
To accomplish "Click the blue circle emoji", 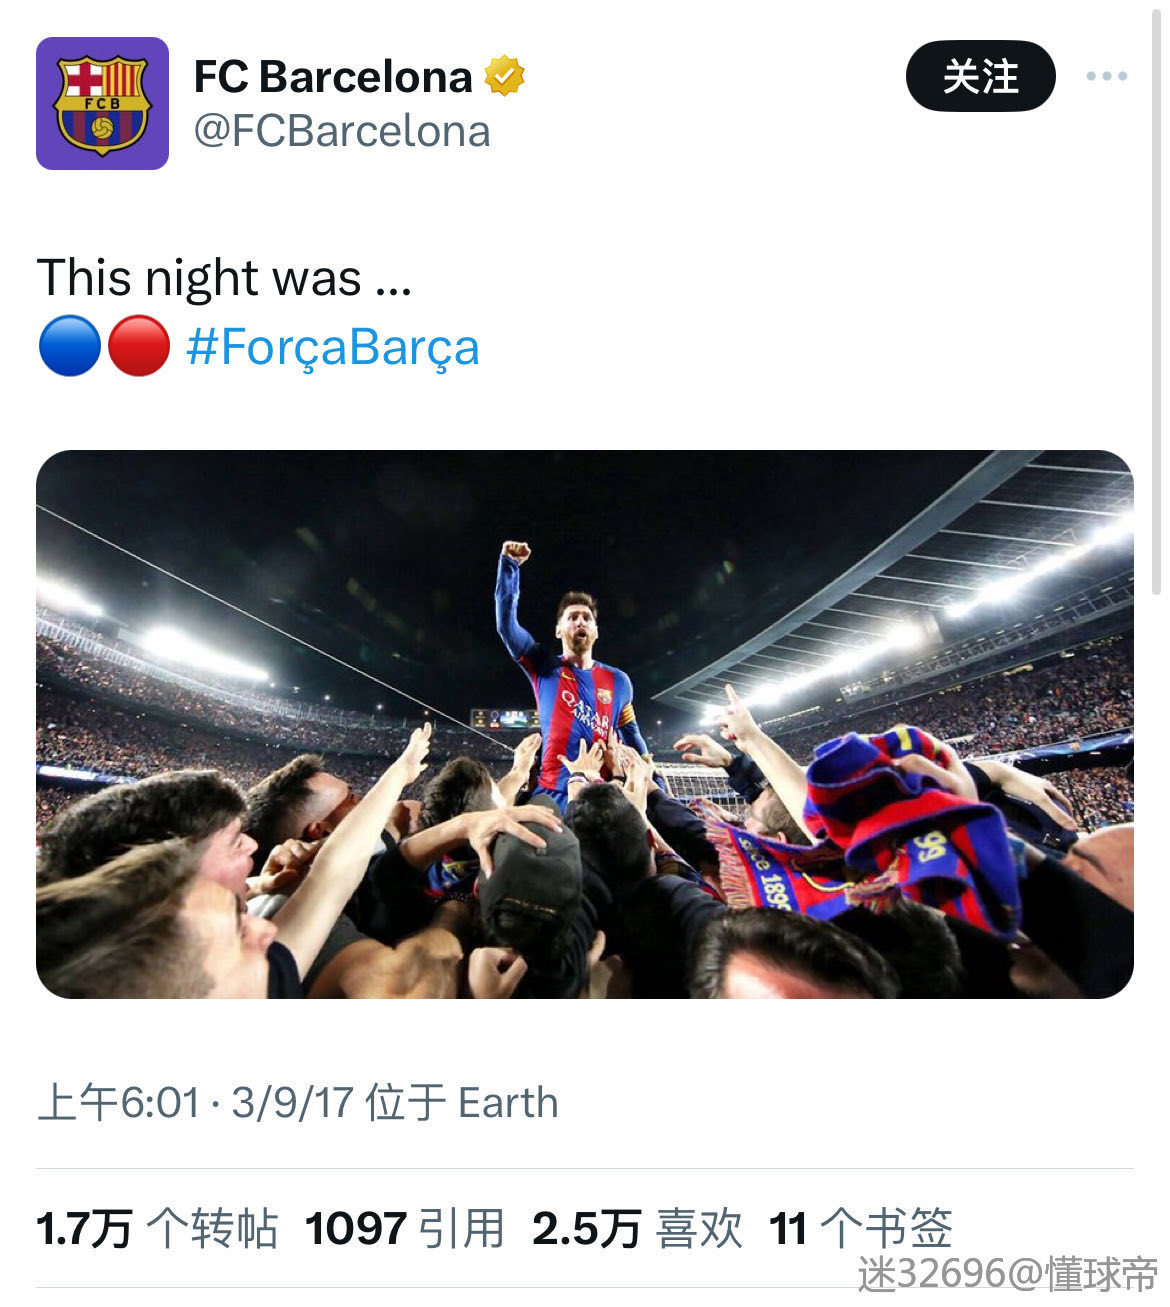I will coord(69,346).
